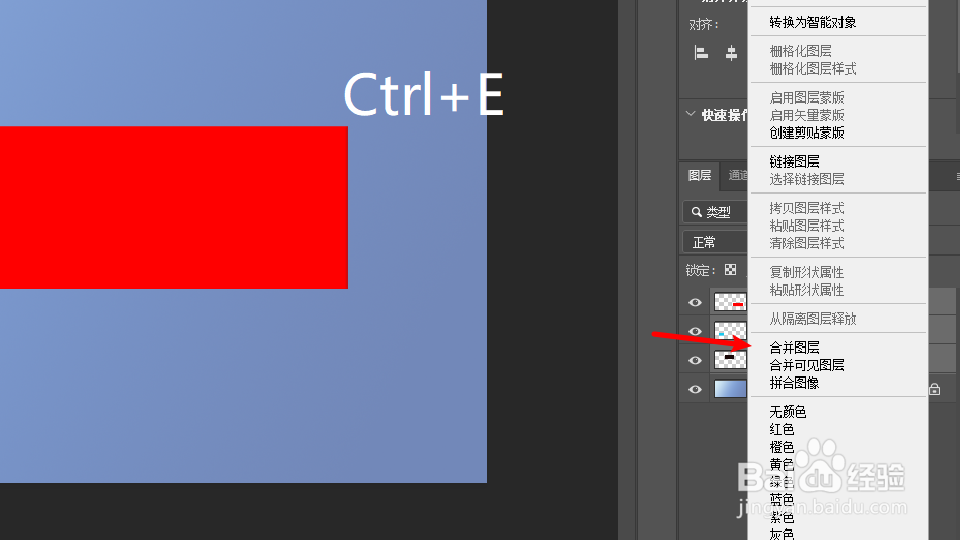This screenshot has width=960, height=540.
Task: Choose 粘贴图层样式 menu item
Action: coord(807,226)
